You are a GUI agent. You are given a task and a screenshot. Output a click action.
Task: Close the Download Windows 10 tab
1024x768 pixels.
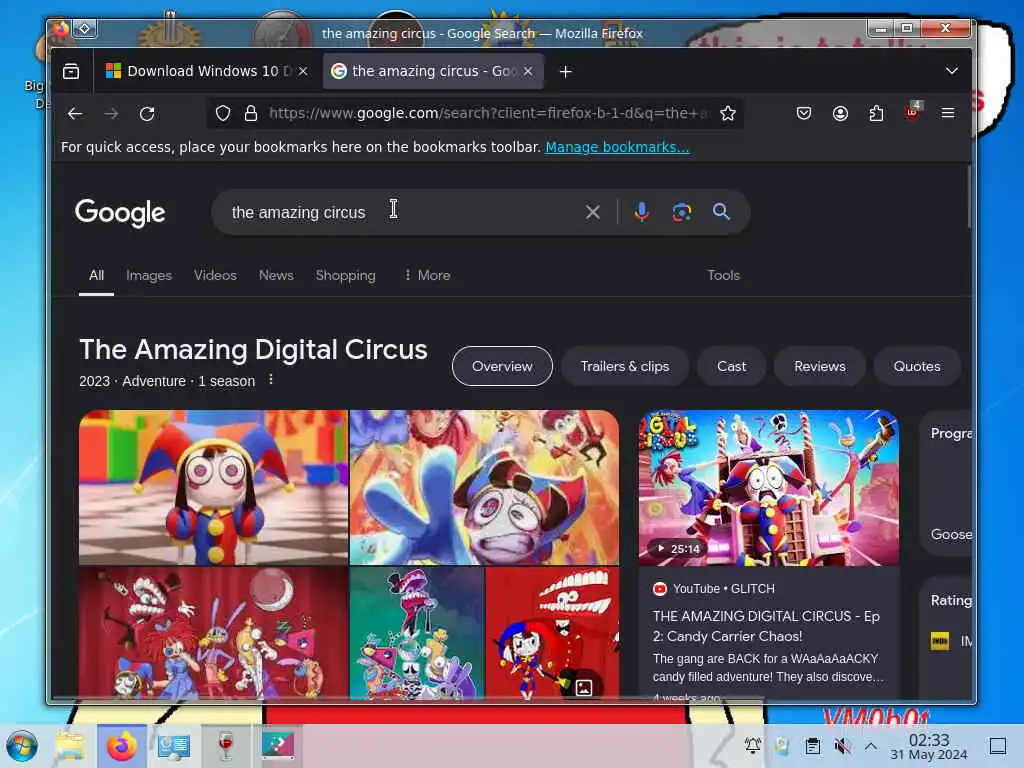303,71
